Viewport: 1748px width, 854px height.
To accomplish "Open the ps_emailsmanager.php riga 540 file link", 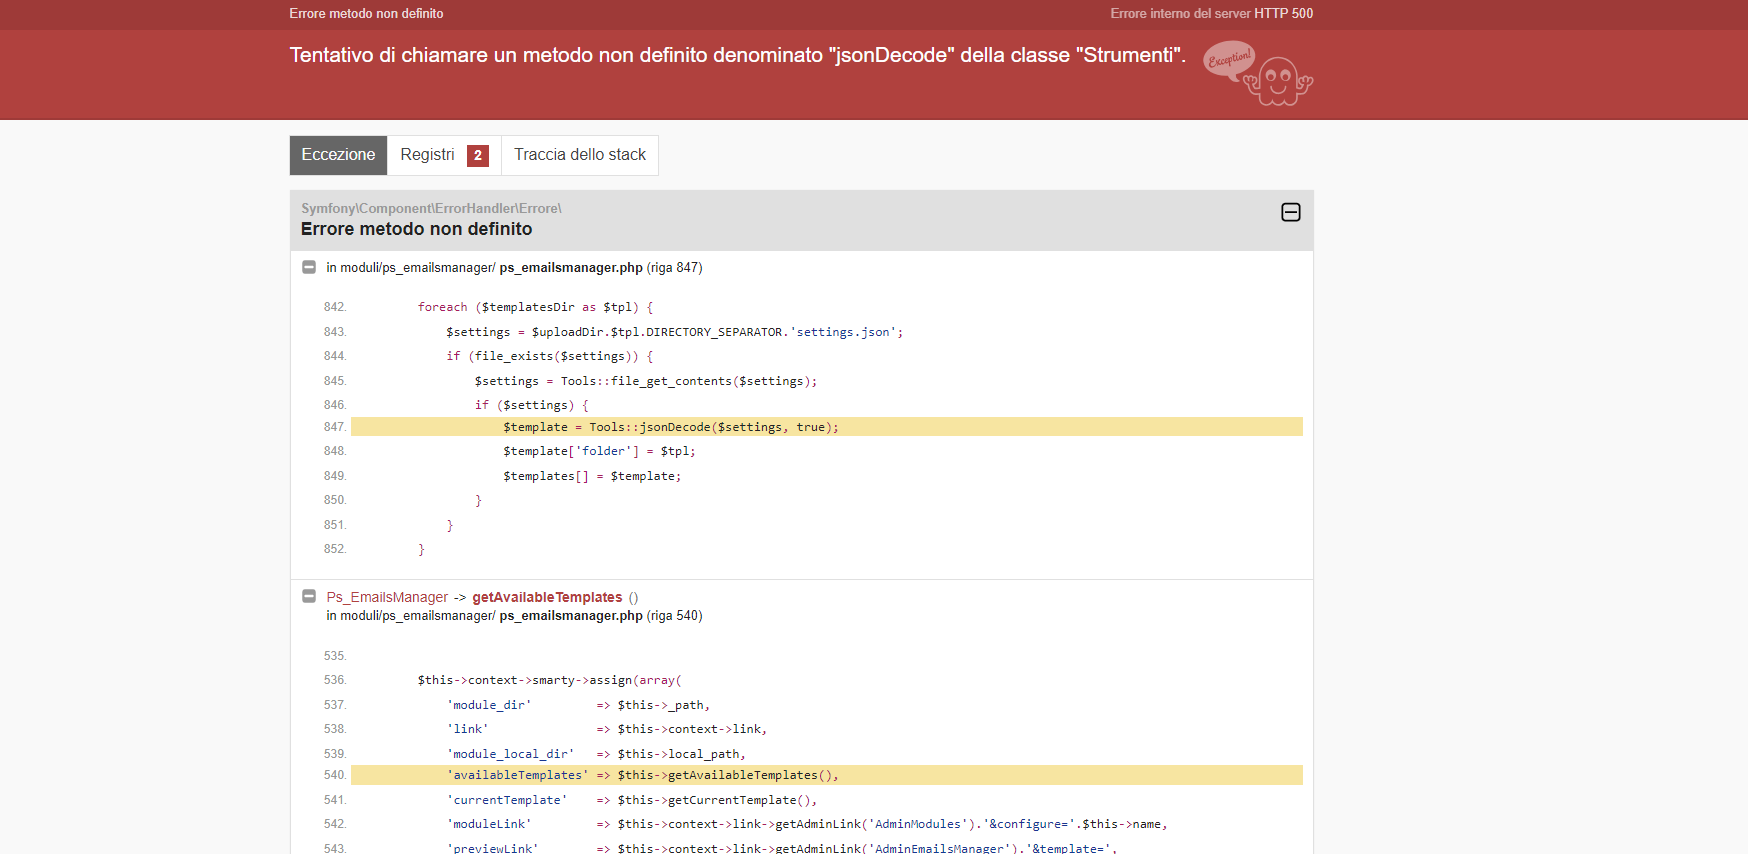I will pos(570,616).
